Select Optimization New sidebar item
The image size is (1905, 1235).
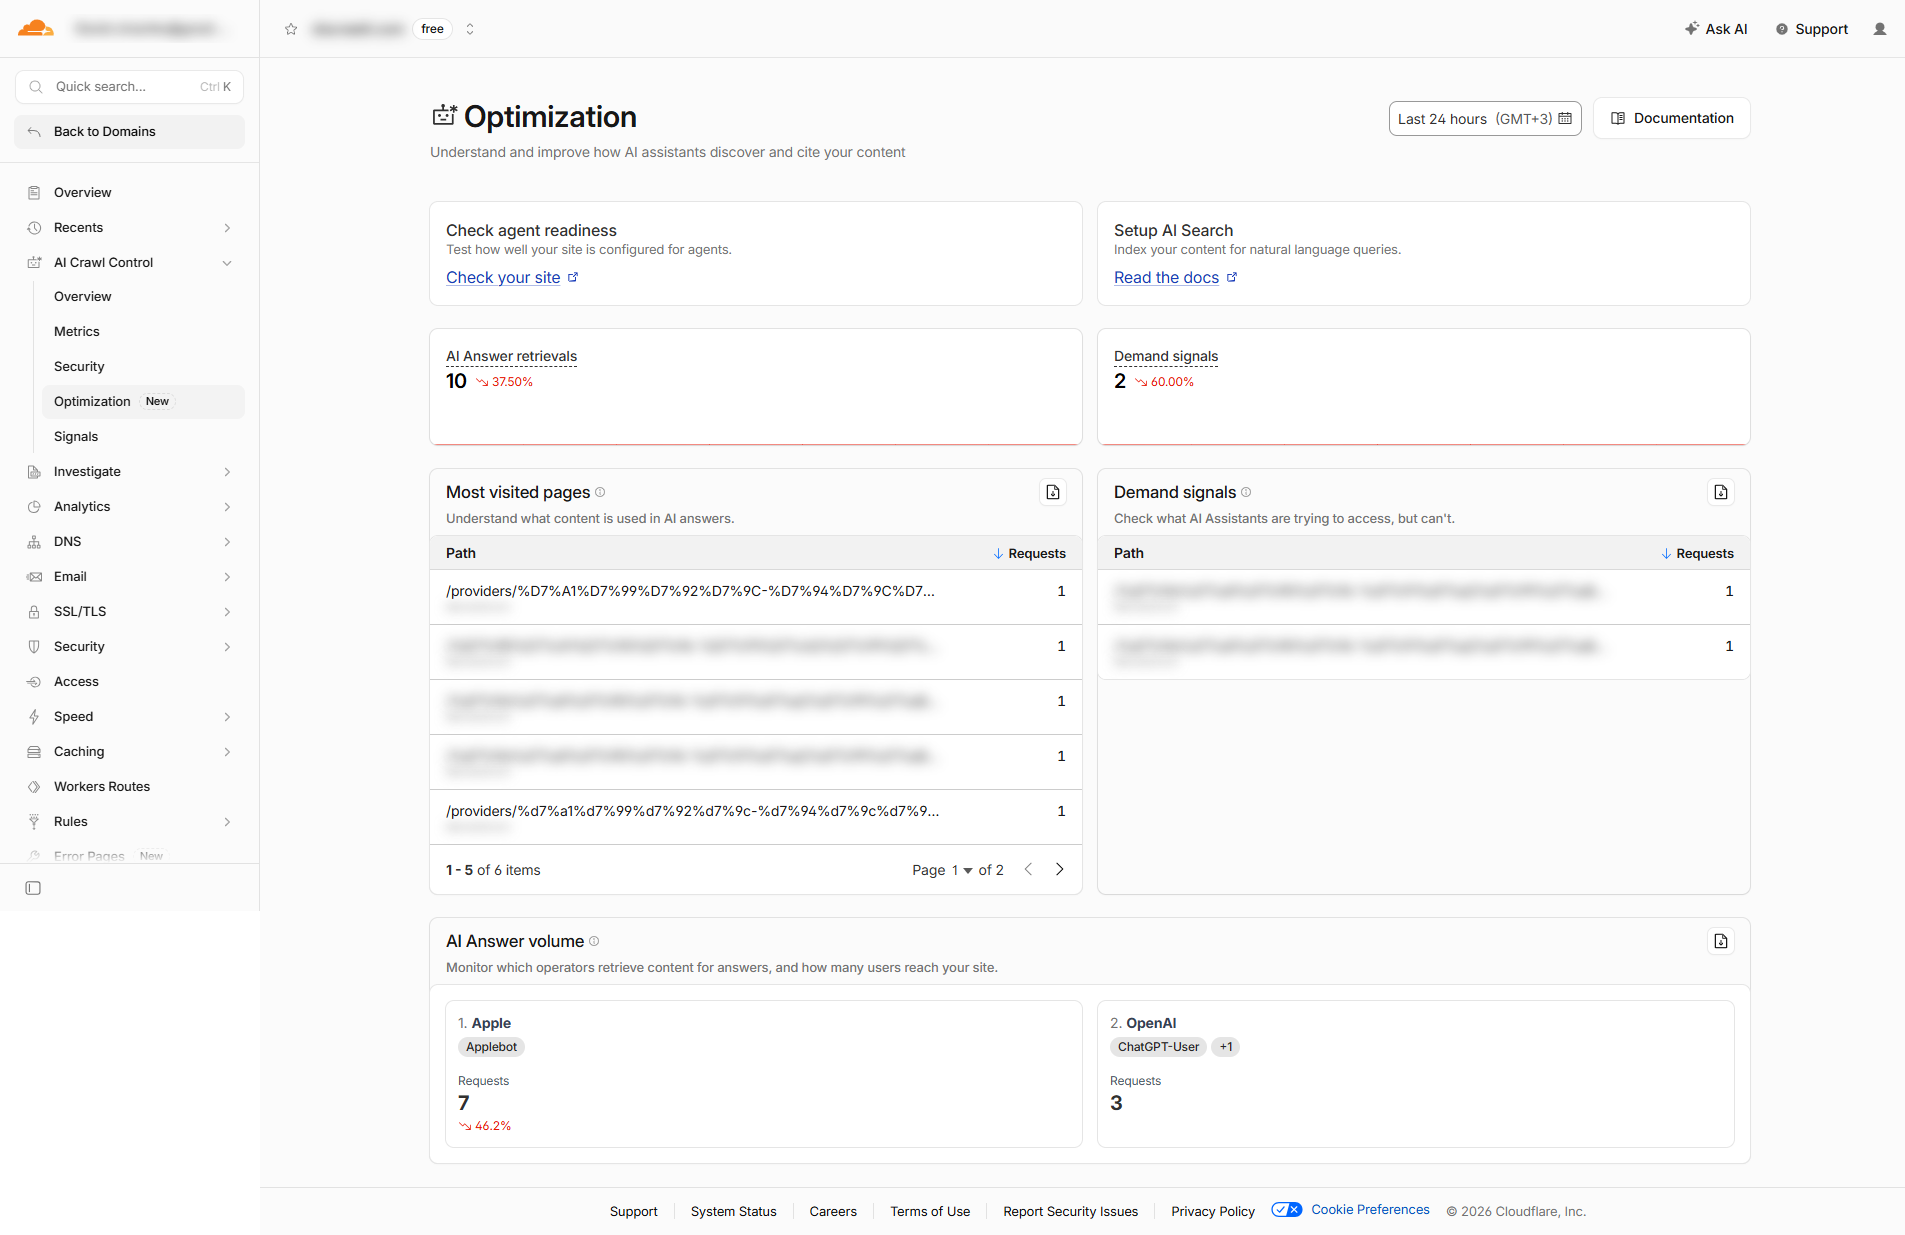click(143, 402)
